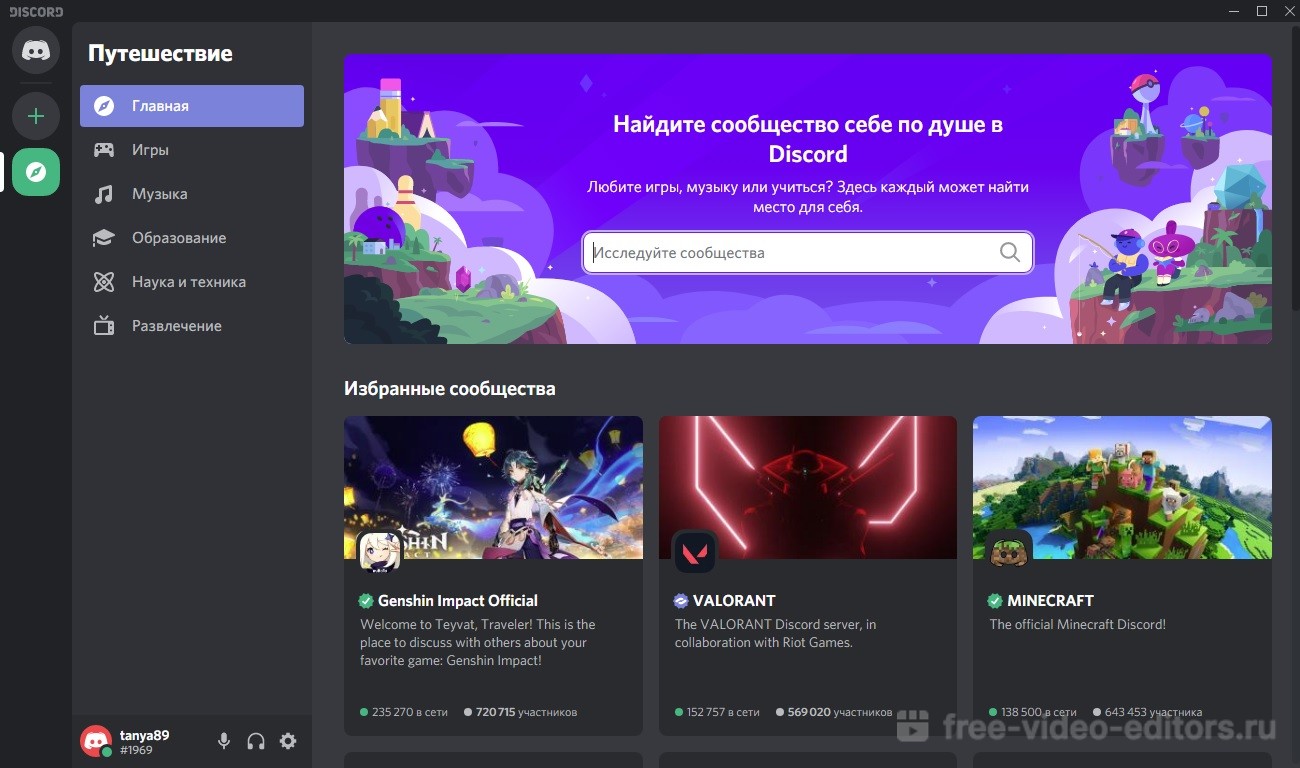
Task: Open user settings gear icon
Action: tap(288, 741)
